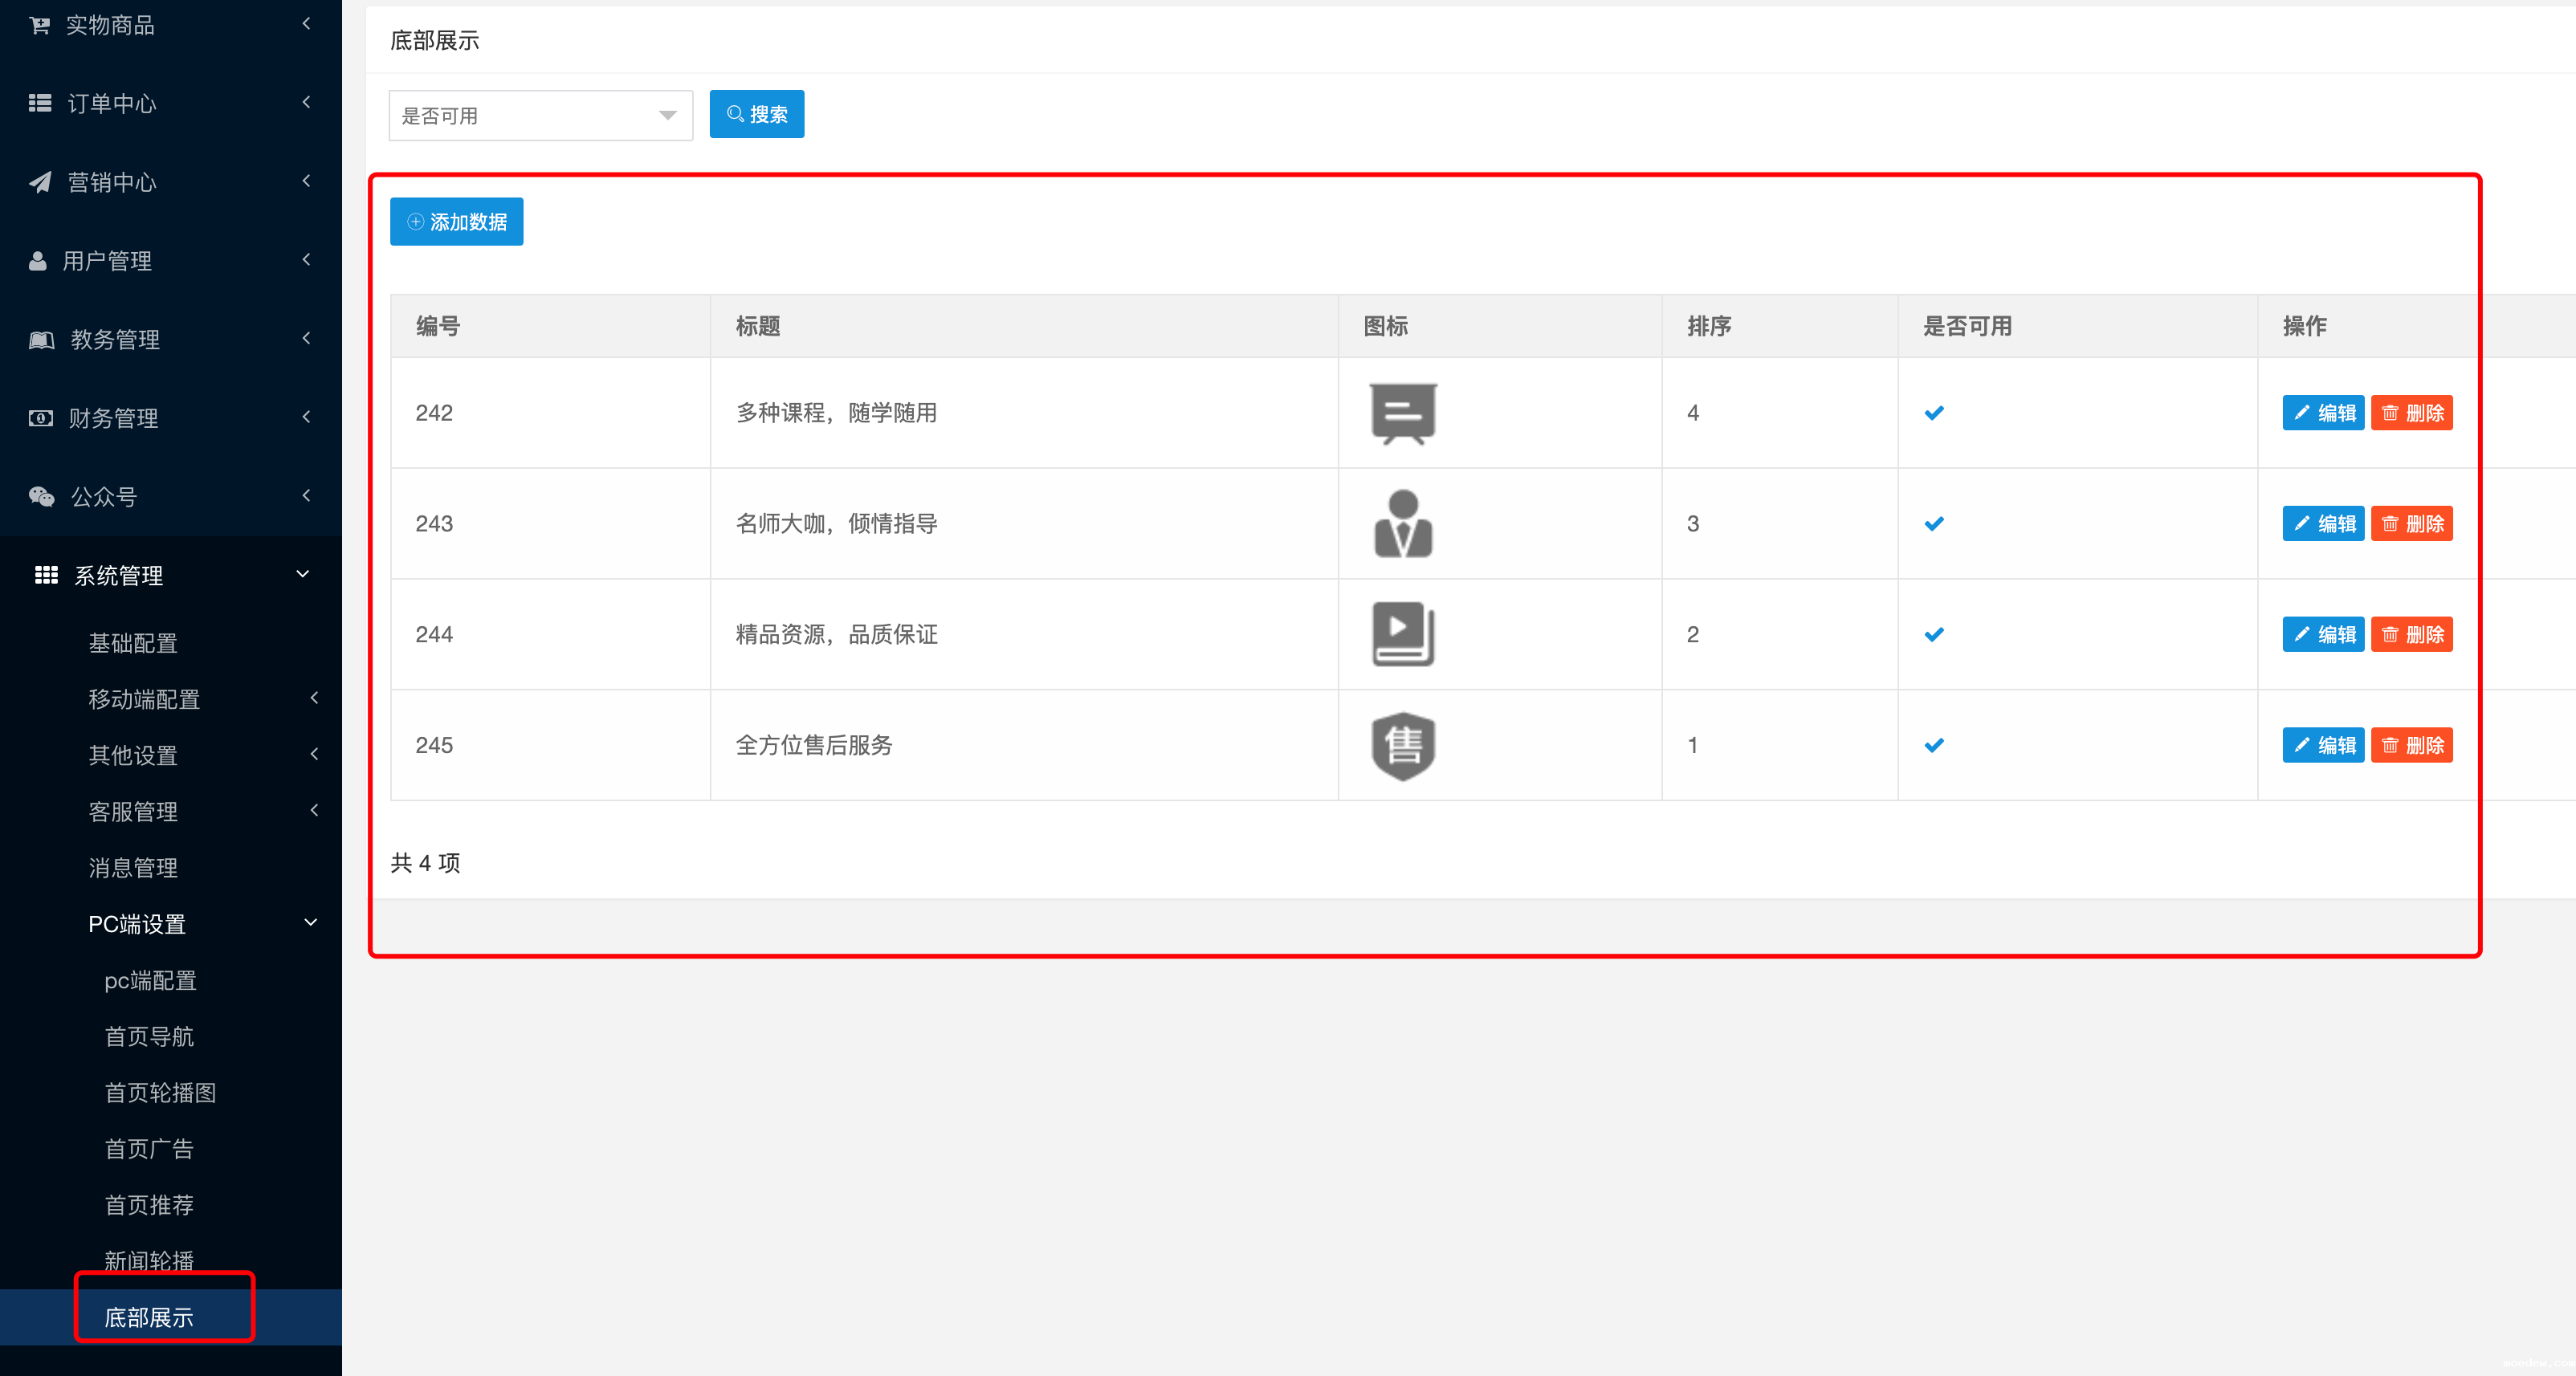Click the video play icon in row 244

(x=1402, y=634)
